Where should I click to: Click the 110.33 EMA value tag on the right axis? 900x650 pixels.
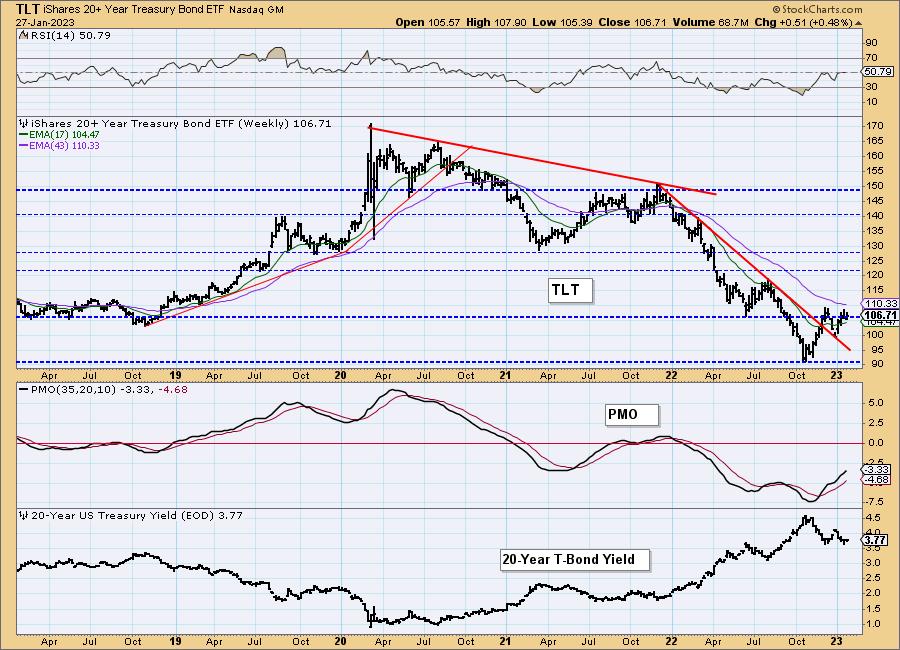point(880,303)
